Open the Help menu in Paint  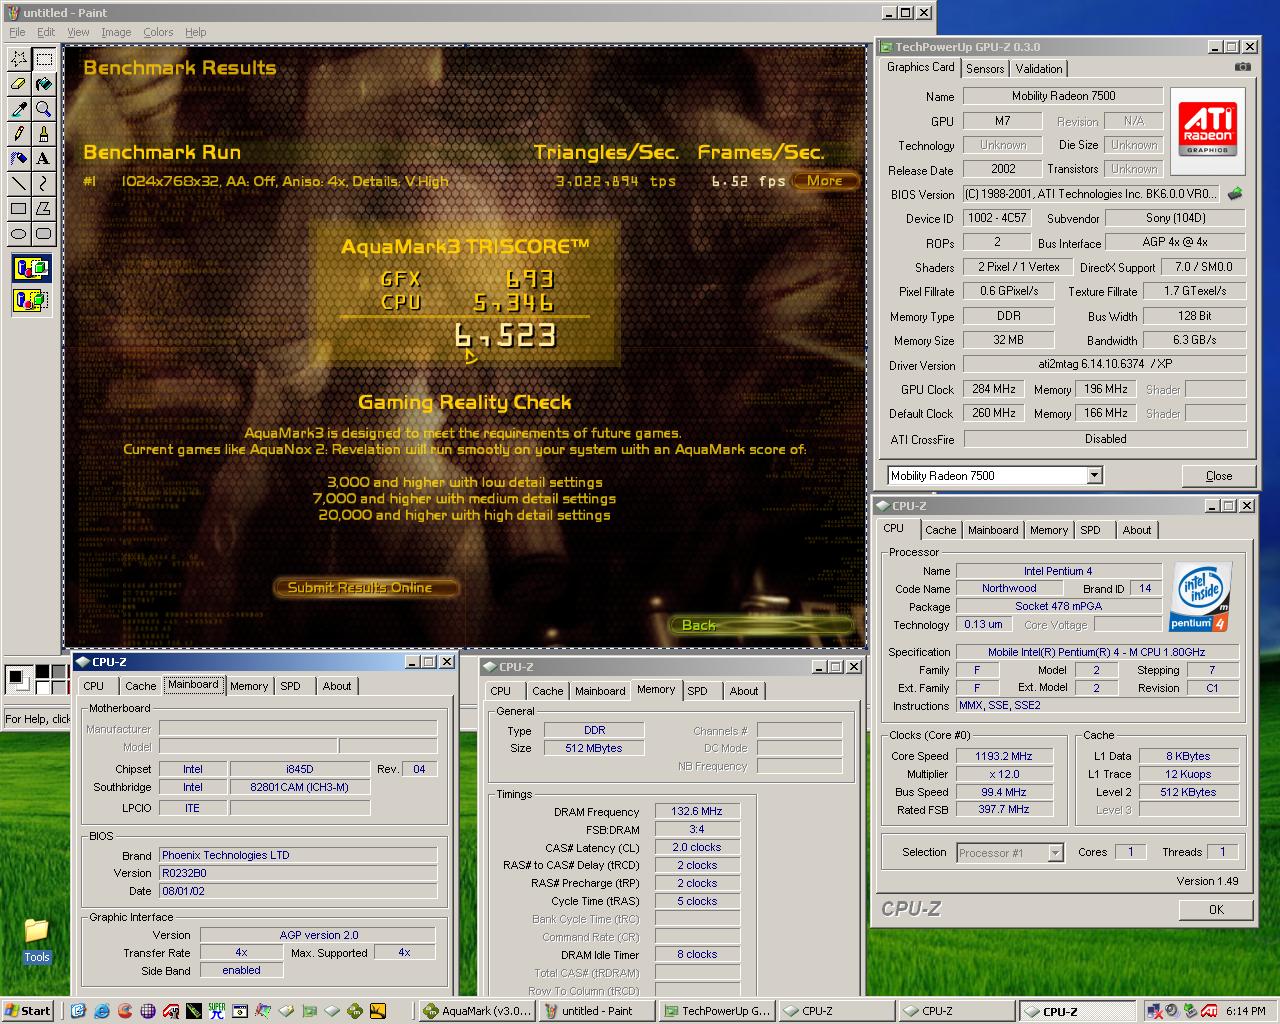[x=196, y=32]
